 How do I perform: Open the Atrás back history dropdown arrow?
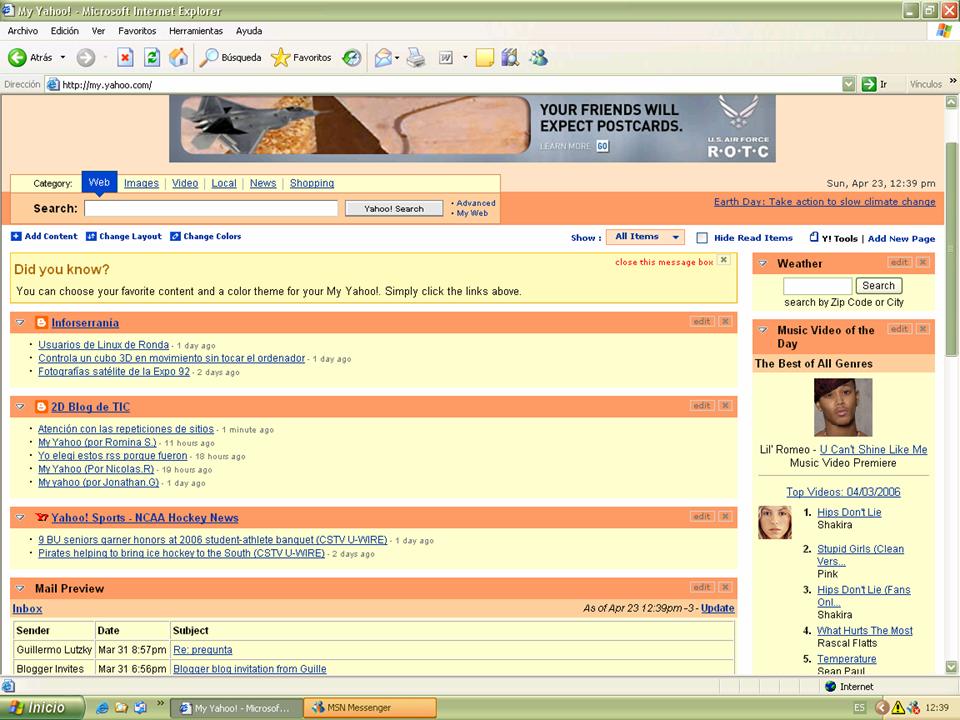click(62, 58)
